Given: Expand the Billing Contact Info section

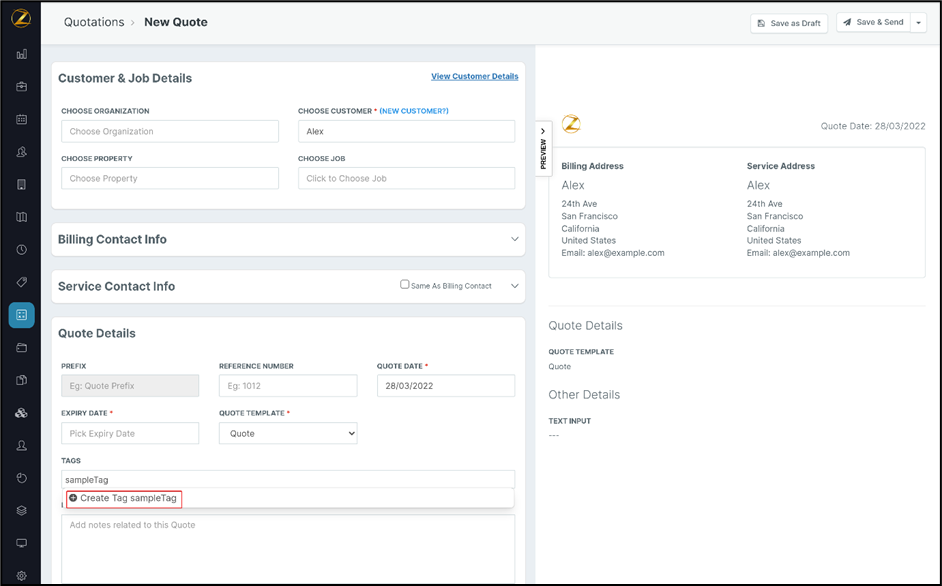Looking at the screenshot, I should [x=515, y=240].
